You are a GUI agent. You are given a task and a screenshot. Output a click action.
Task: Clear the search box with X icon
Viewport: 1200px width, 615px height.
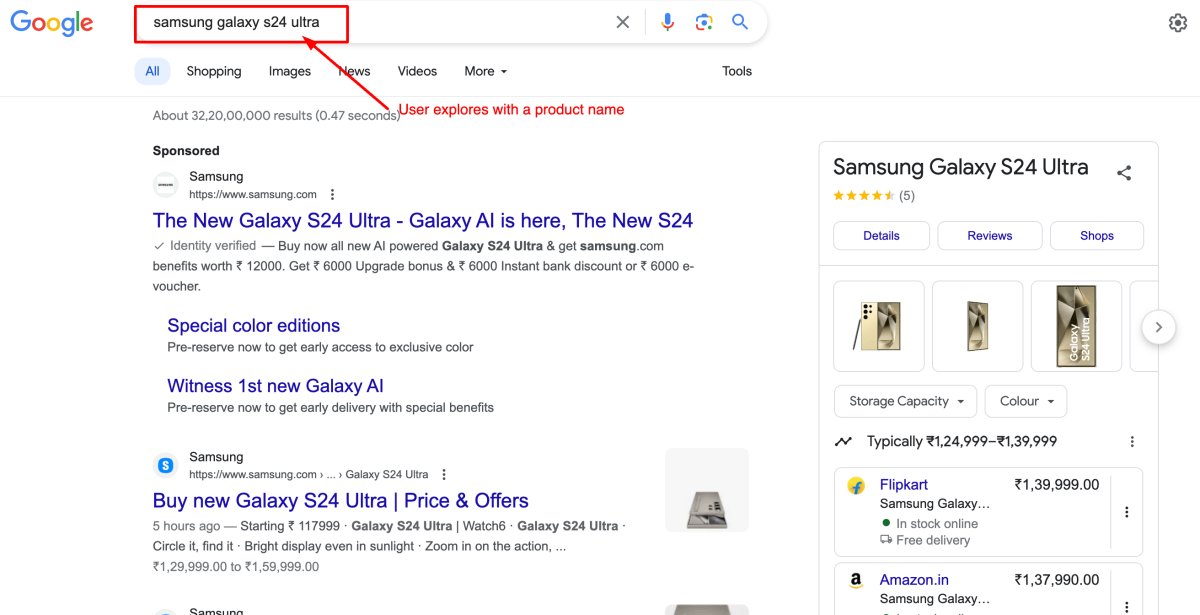[623, 22]
